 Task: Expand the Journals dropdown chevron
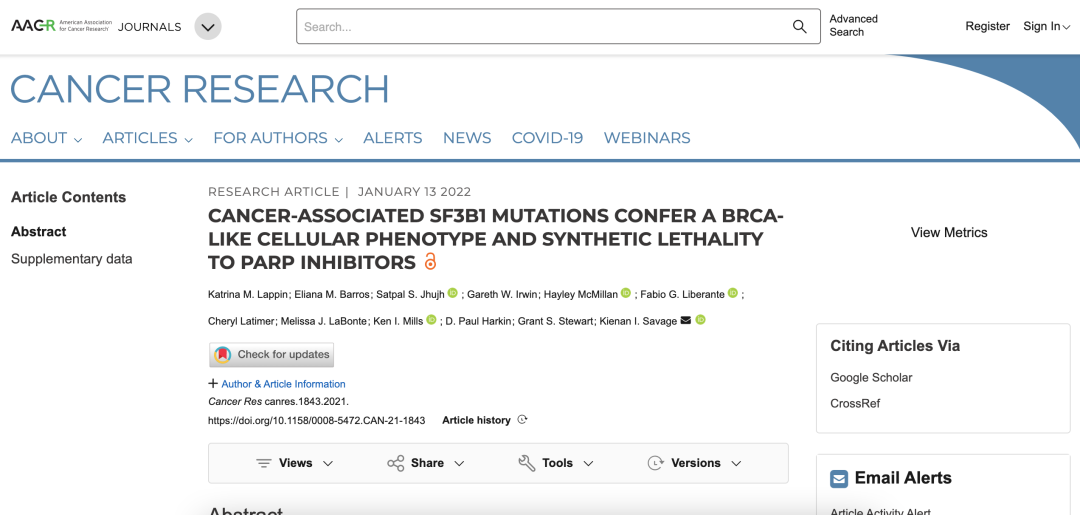point(208,27)
